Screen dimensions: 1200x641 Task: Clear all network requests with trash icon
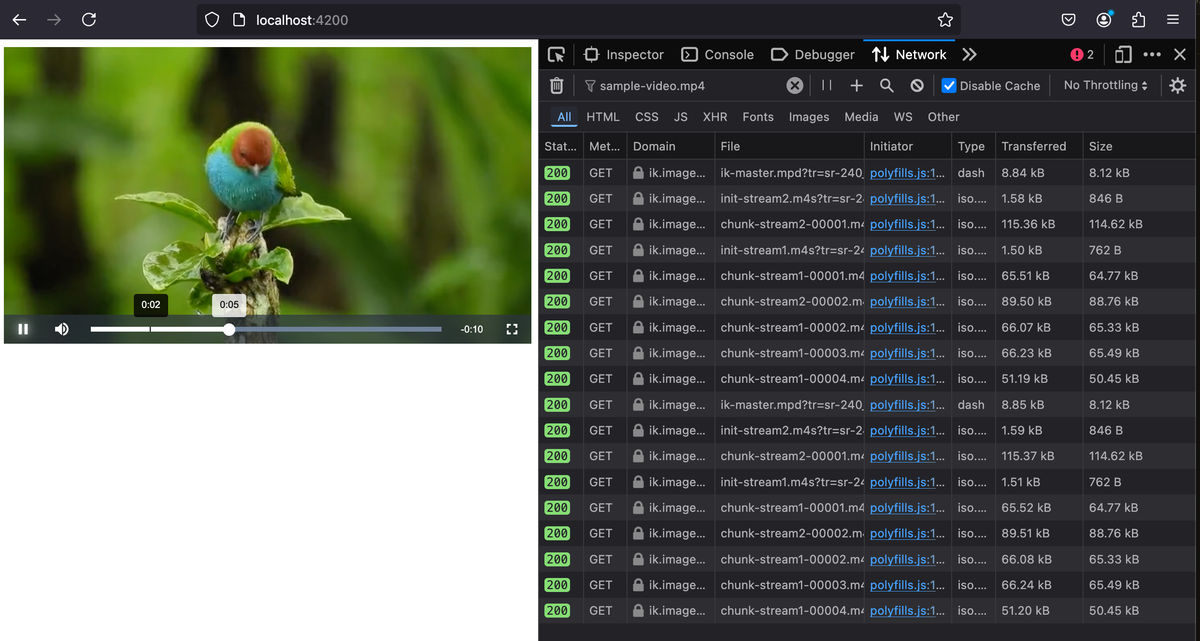[557, 85]
